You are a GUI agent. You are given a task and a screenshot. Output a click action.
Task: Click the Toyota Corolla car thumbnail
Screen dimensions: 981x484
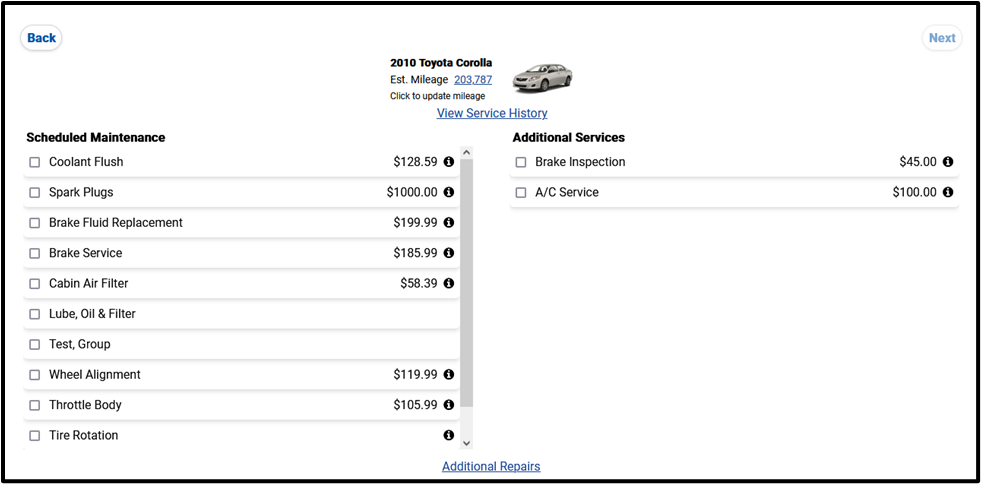[542, 78]
